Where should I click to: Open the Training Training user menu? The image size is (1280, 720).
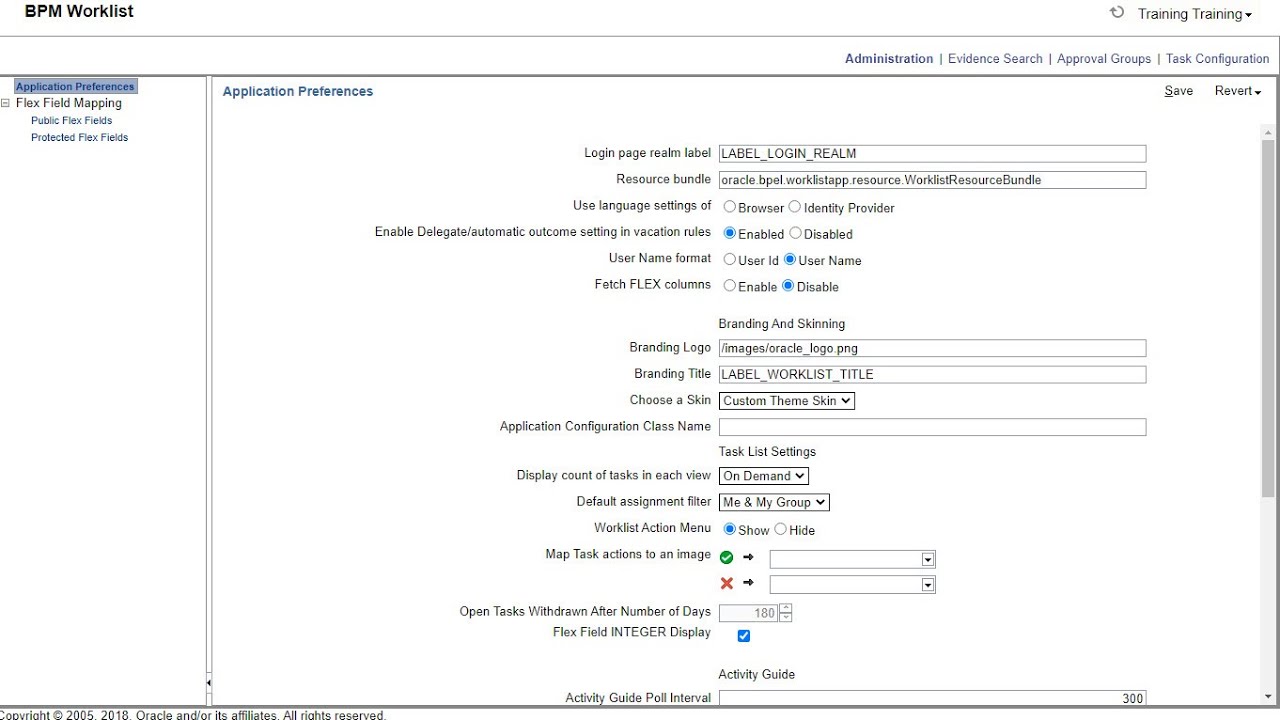pos(1194,14)
